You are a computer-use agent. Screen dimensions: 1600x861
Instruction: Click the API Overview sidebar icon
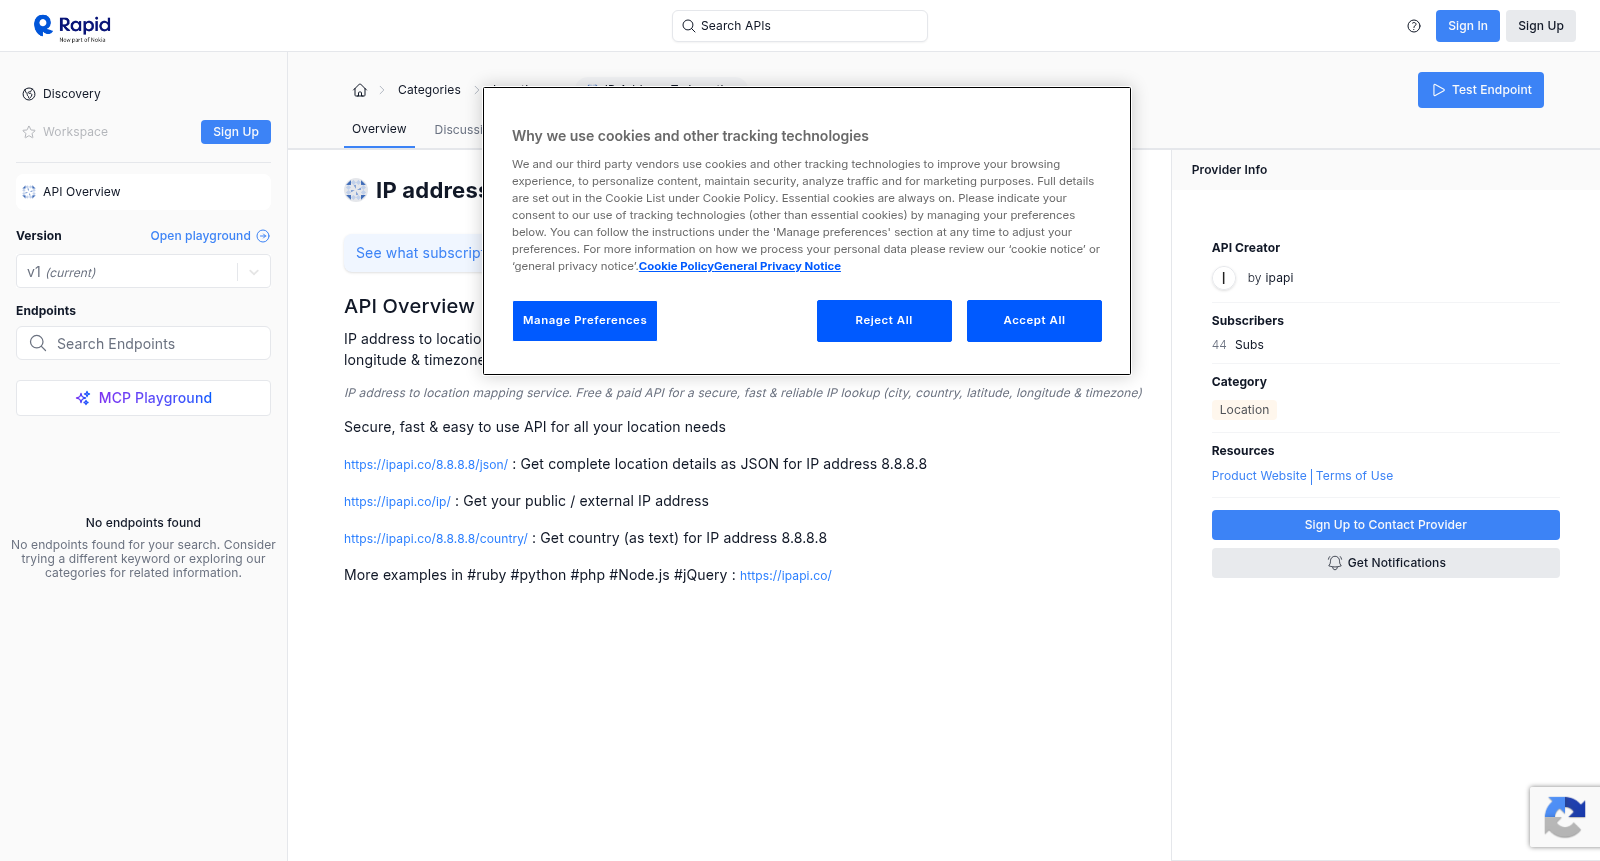29,192
